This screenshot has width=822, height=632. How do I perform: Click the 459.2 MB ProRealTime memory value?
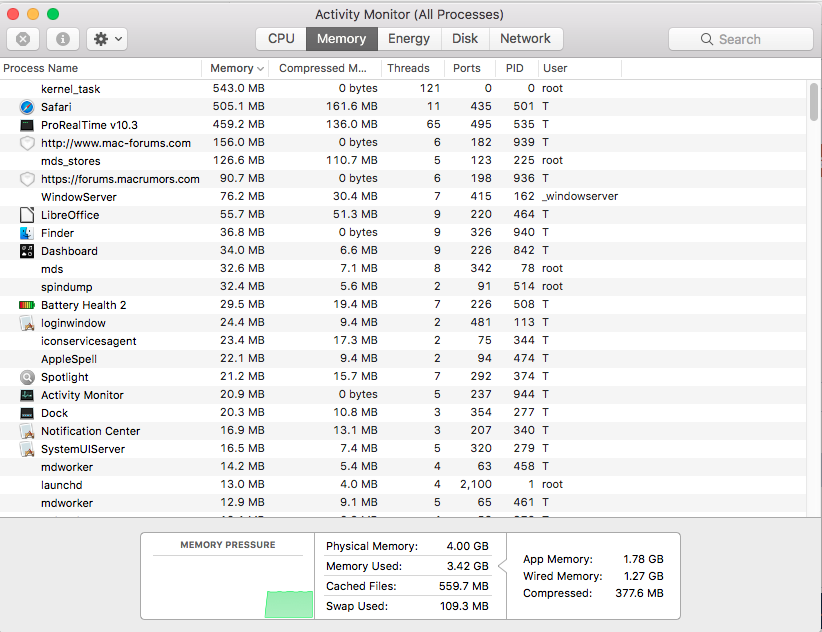(239, 124)
